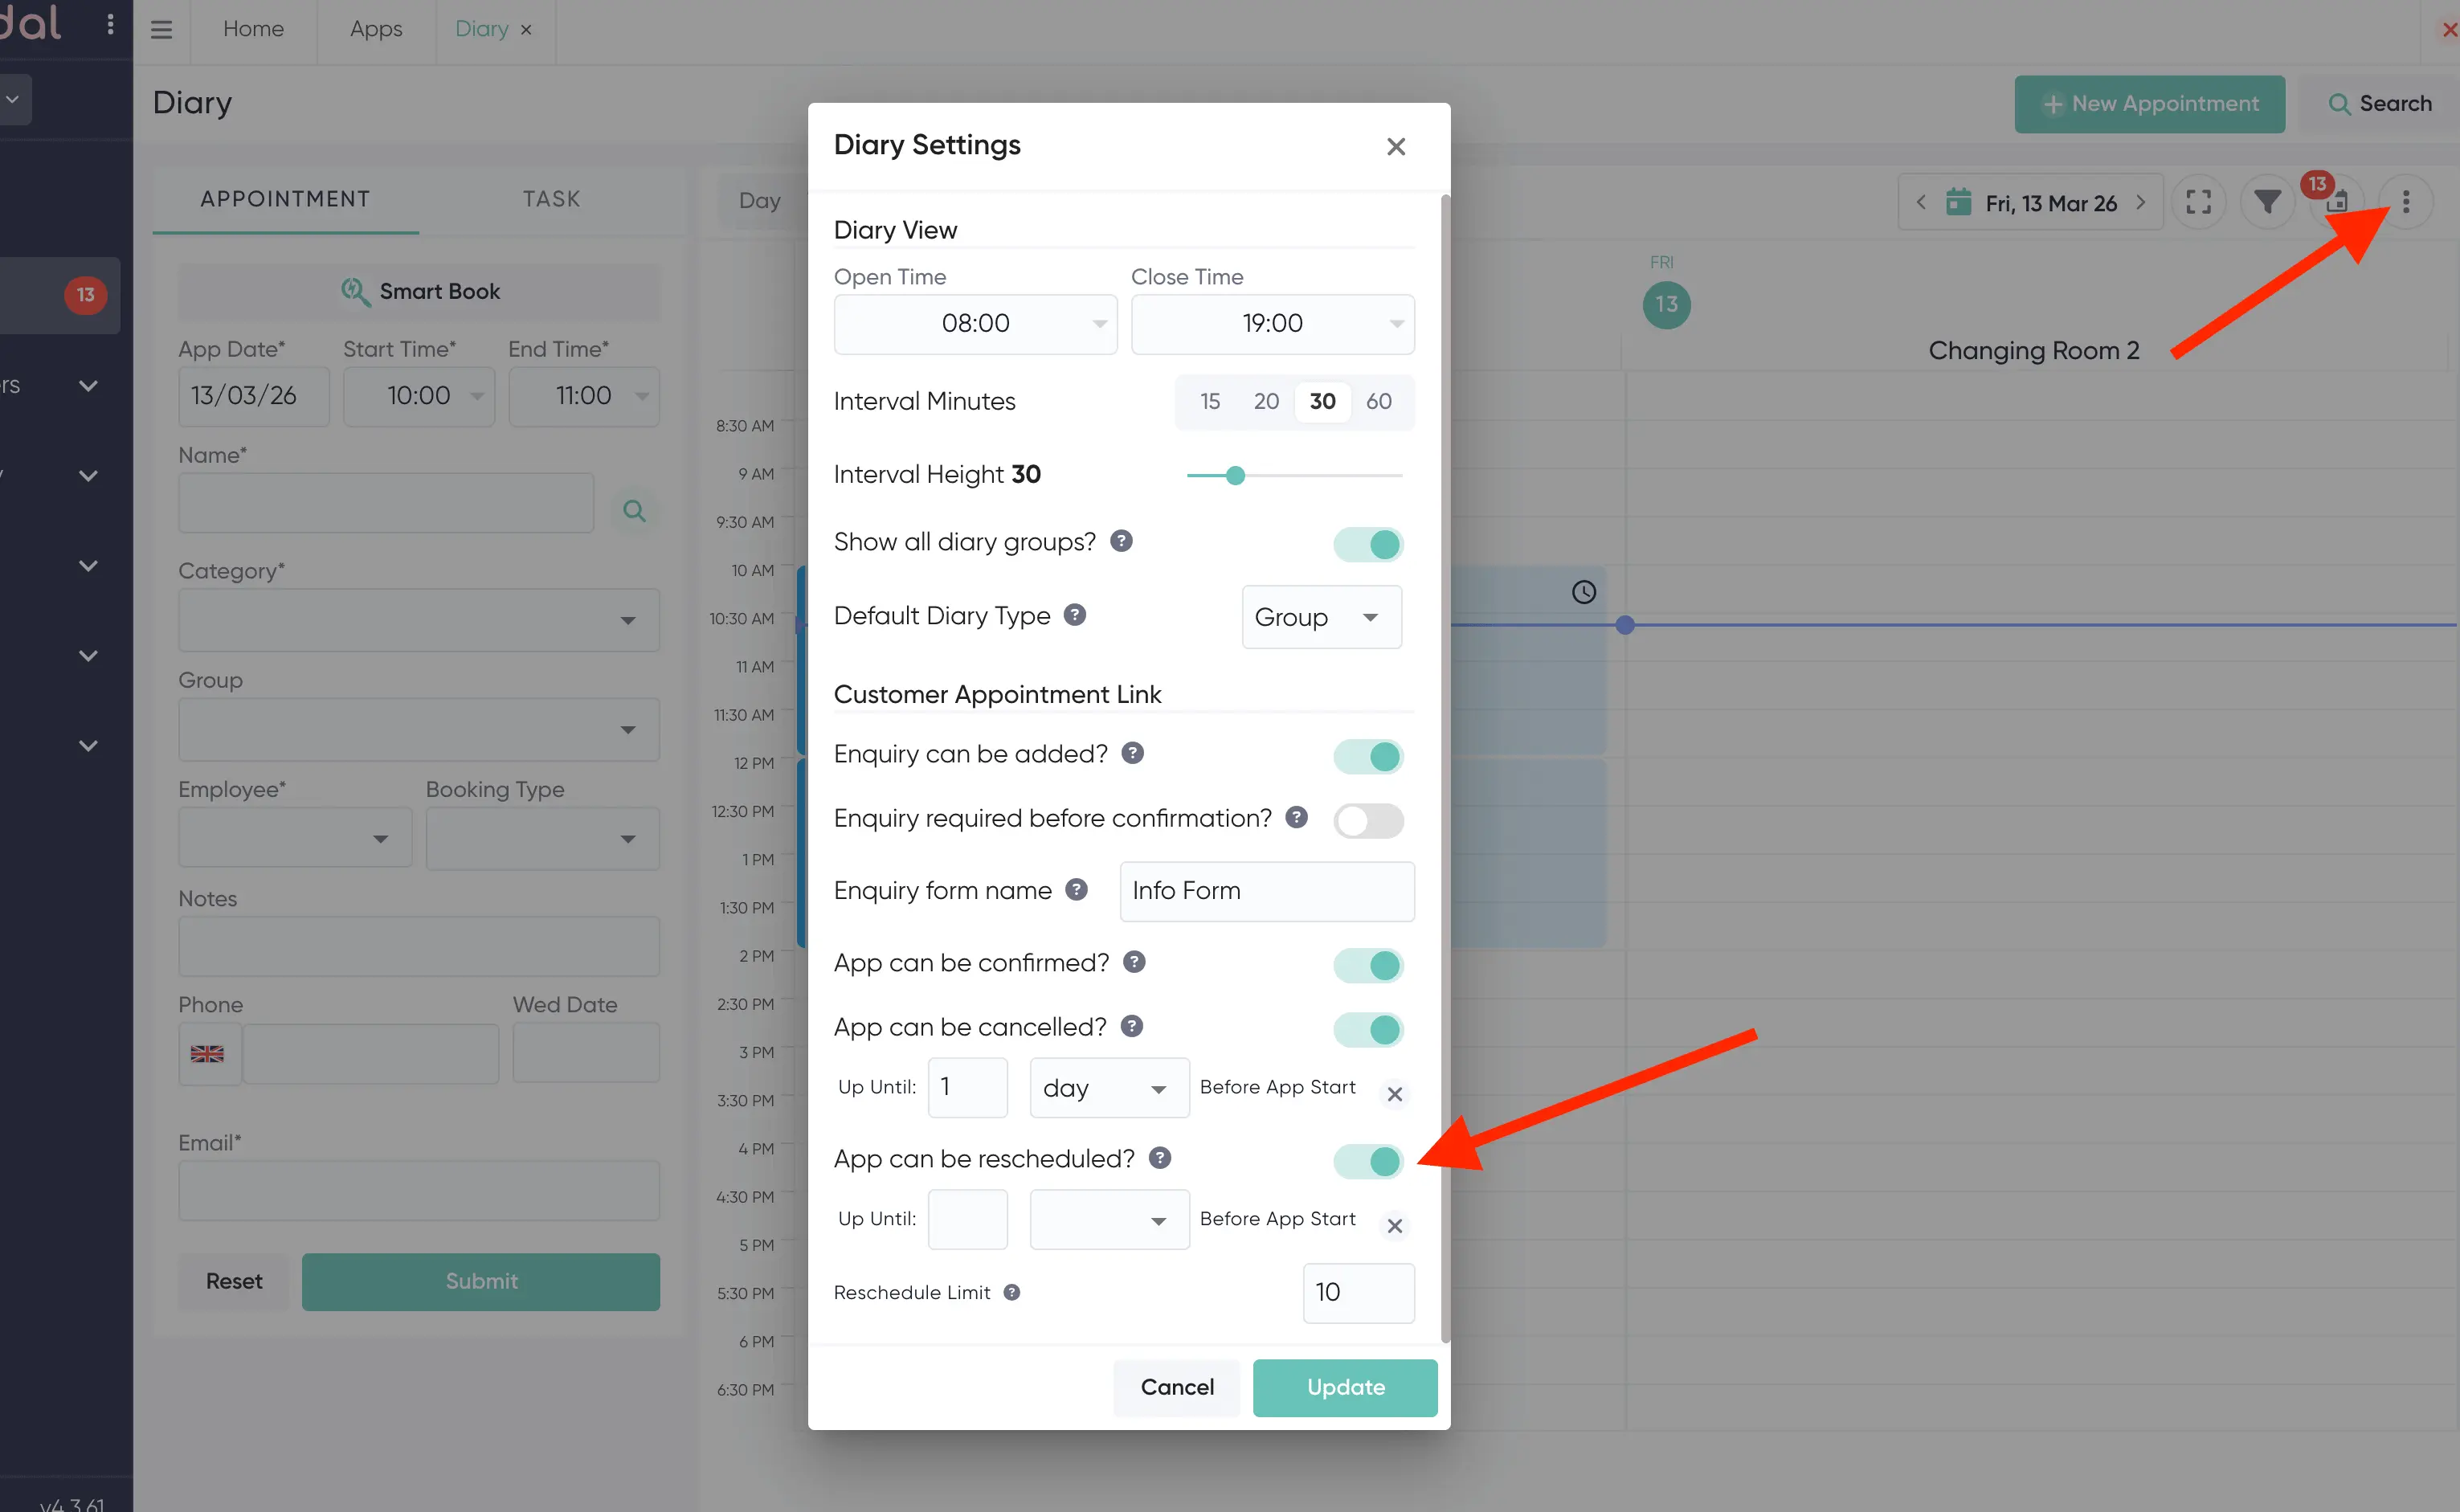Click the Update button

coord(1344,1387)
